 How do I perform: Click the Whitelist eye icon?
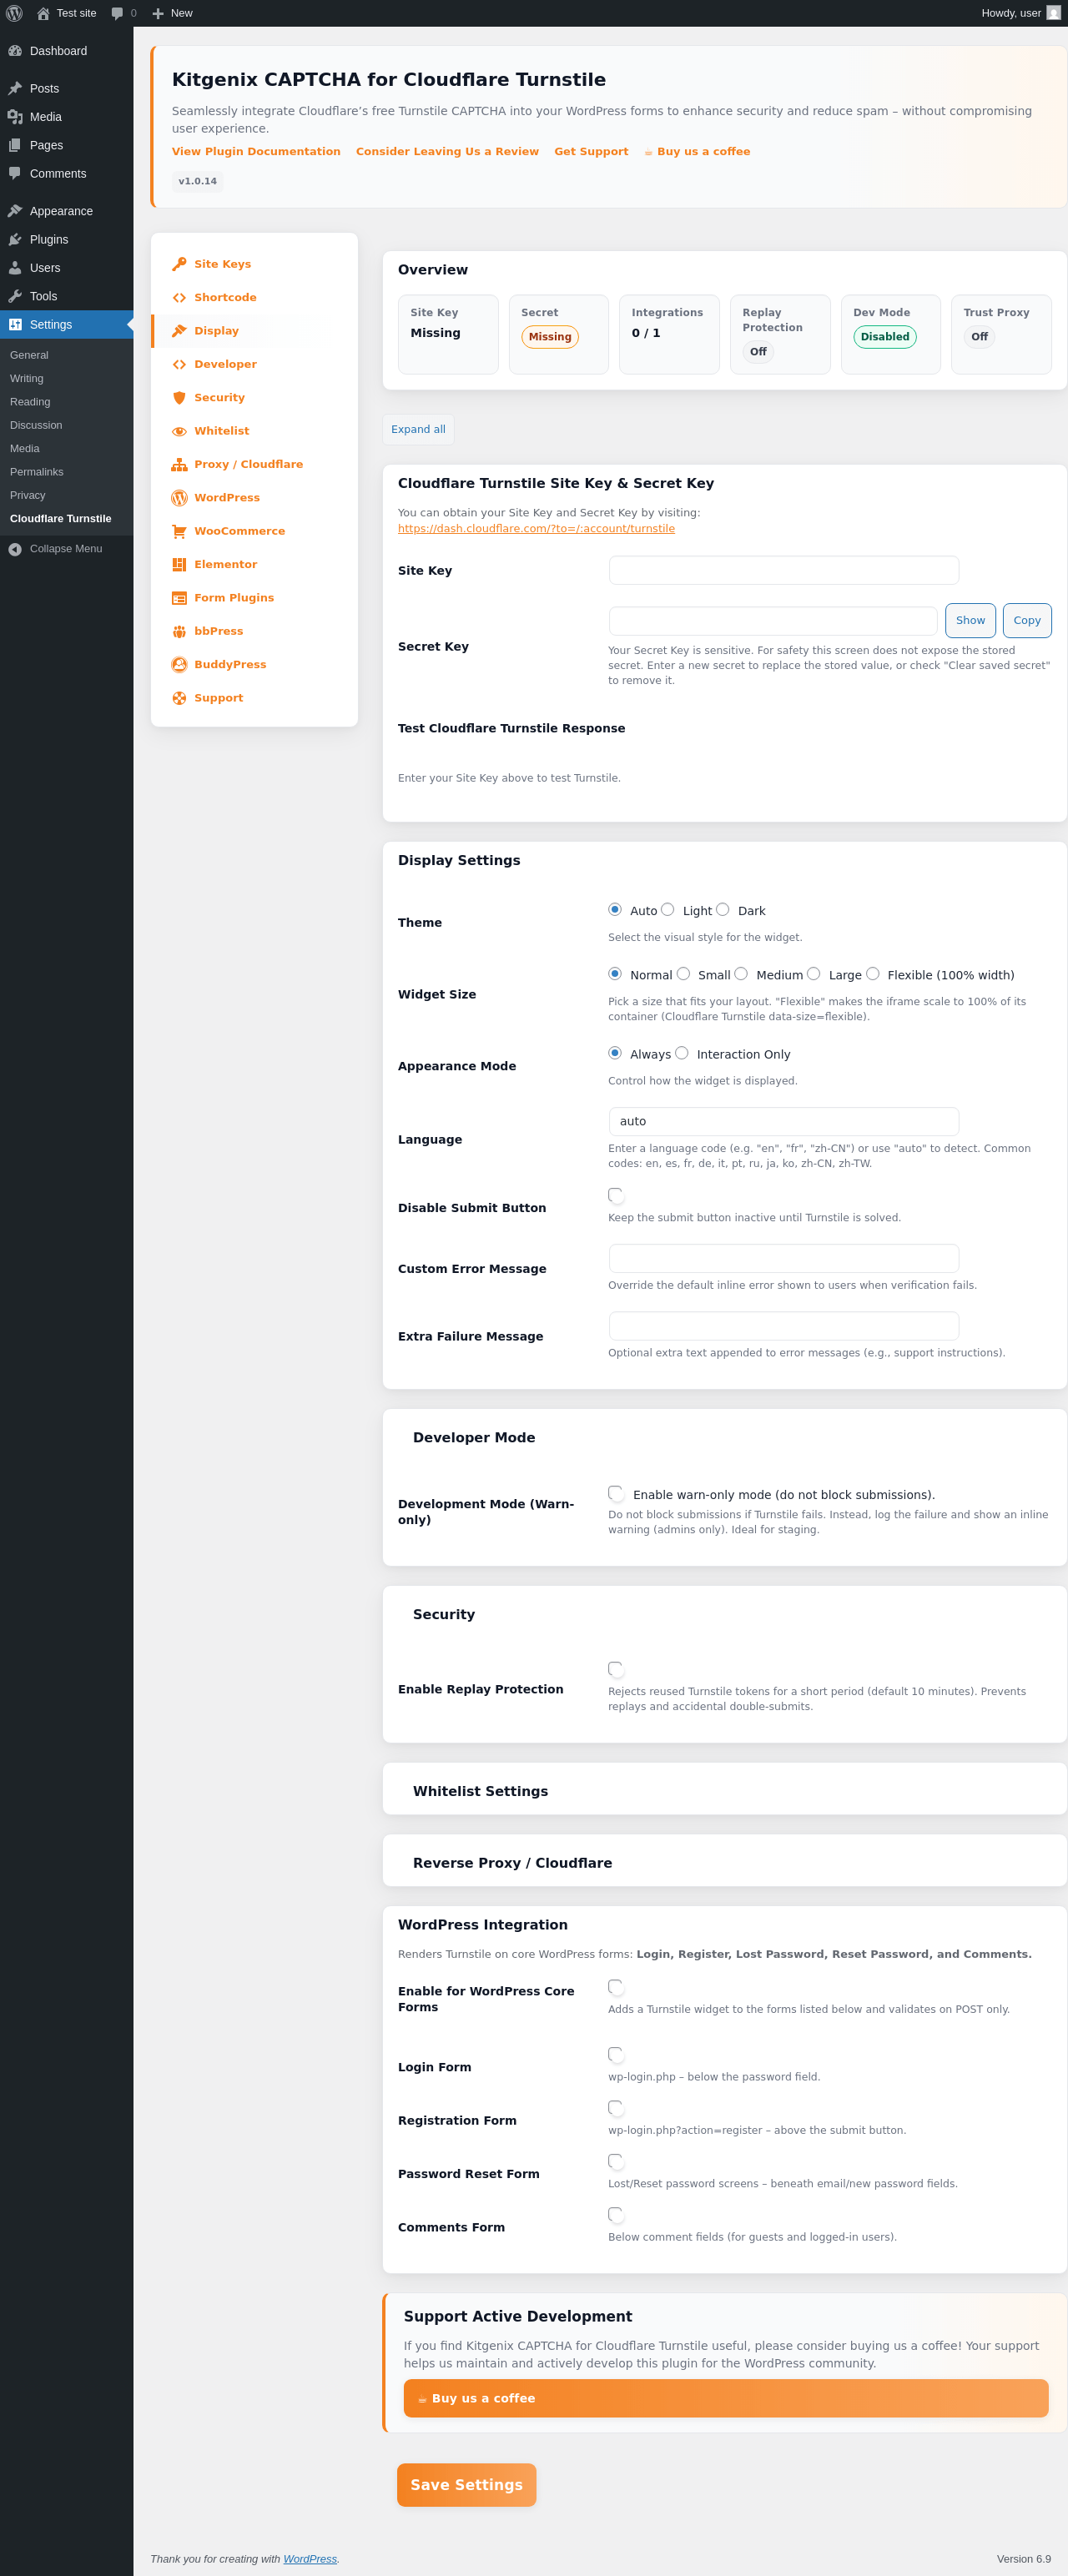pos(179,431)
